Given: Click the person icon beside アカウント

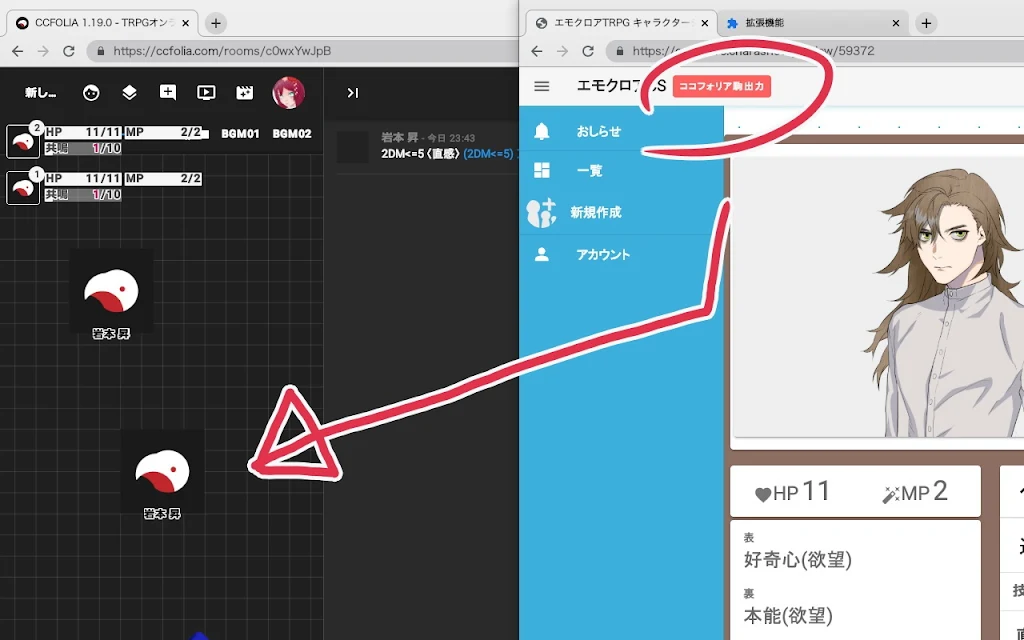Looking at the screenshot, I should [541, 254].
